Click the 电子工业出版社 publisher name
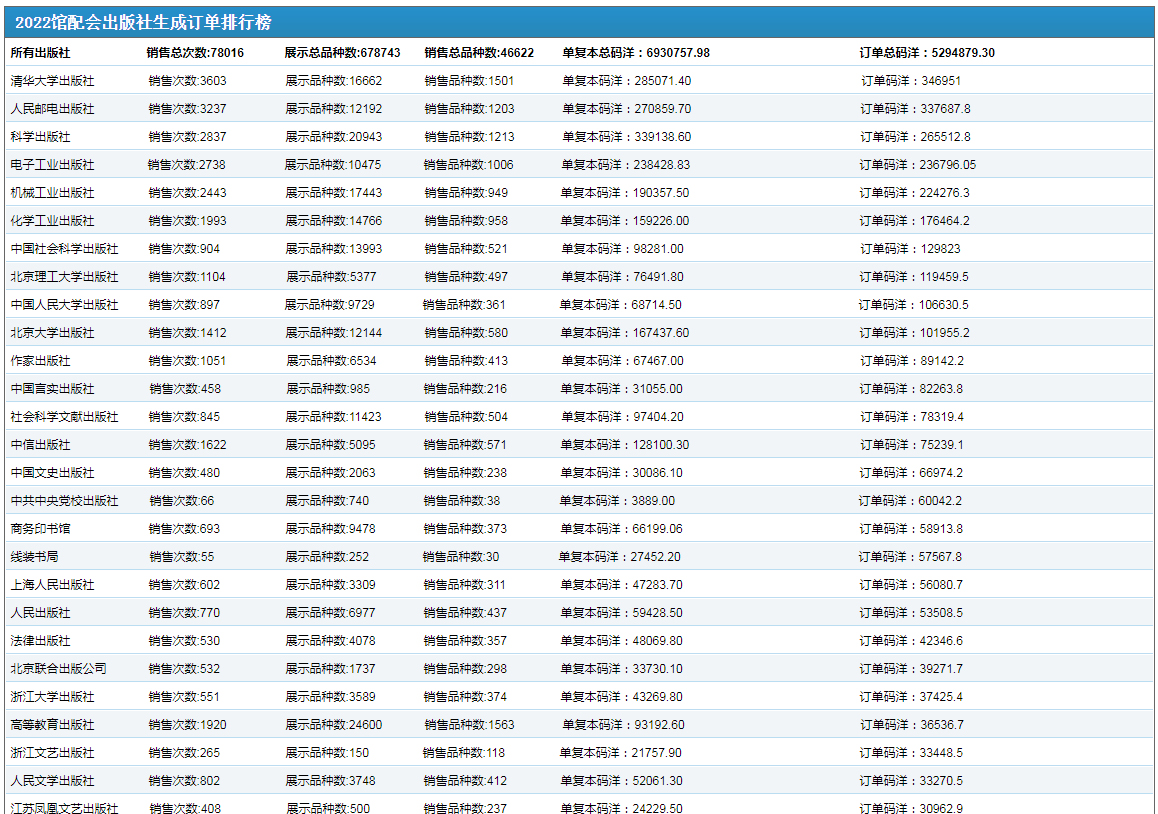Screen dimensions: 1158x814 point(52,165)
